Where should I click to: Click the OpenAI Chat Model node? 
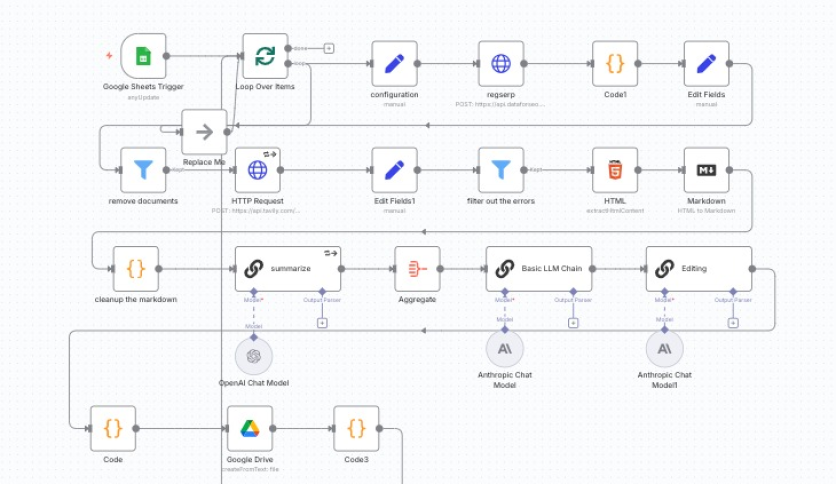[254, 356]
